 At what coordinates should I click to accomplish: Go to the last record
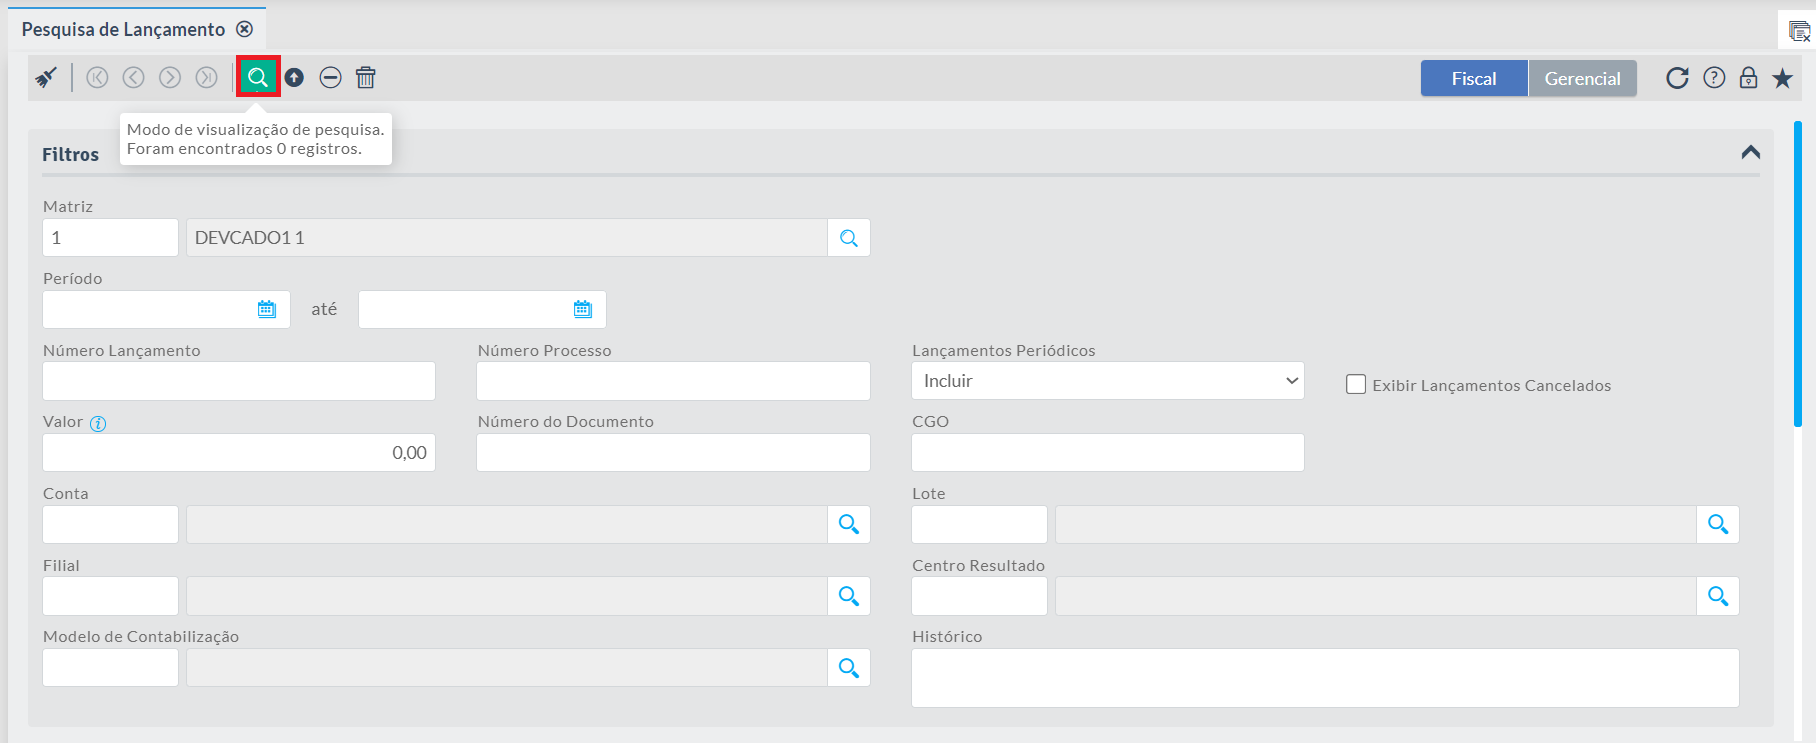tap(206, 77)
